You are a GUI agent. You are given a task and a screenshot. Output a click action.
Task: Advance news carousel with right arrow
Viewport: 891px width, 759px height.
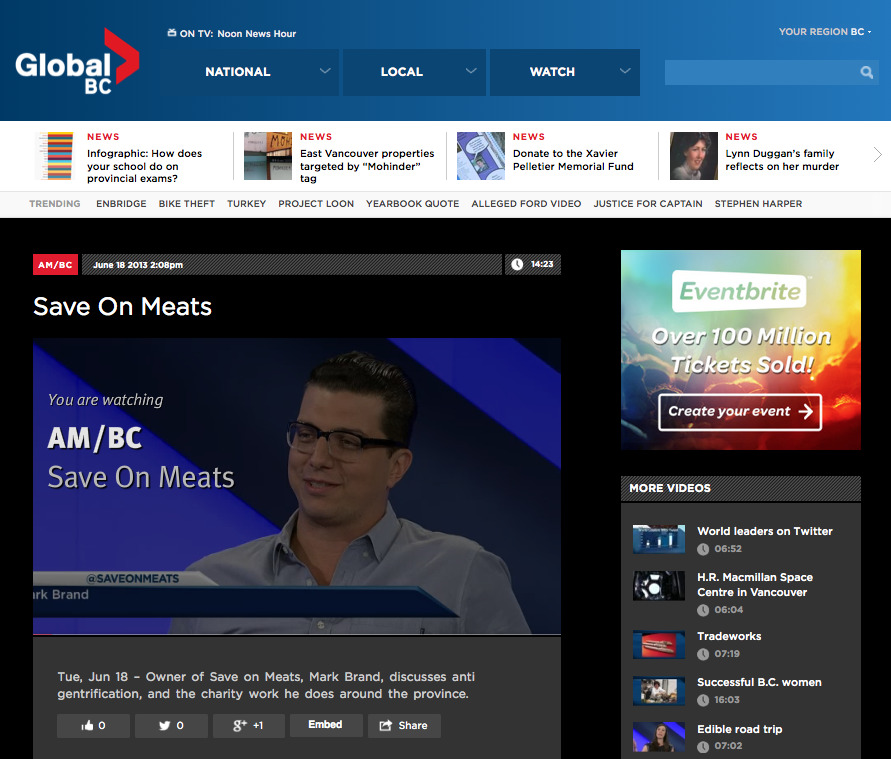(x=877, y=154)
